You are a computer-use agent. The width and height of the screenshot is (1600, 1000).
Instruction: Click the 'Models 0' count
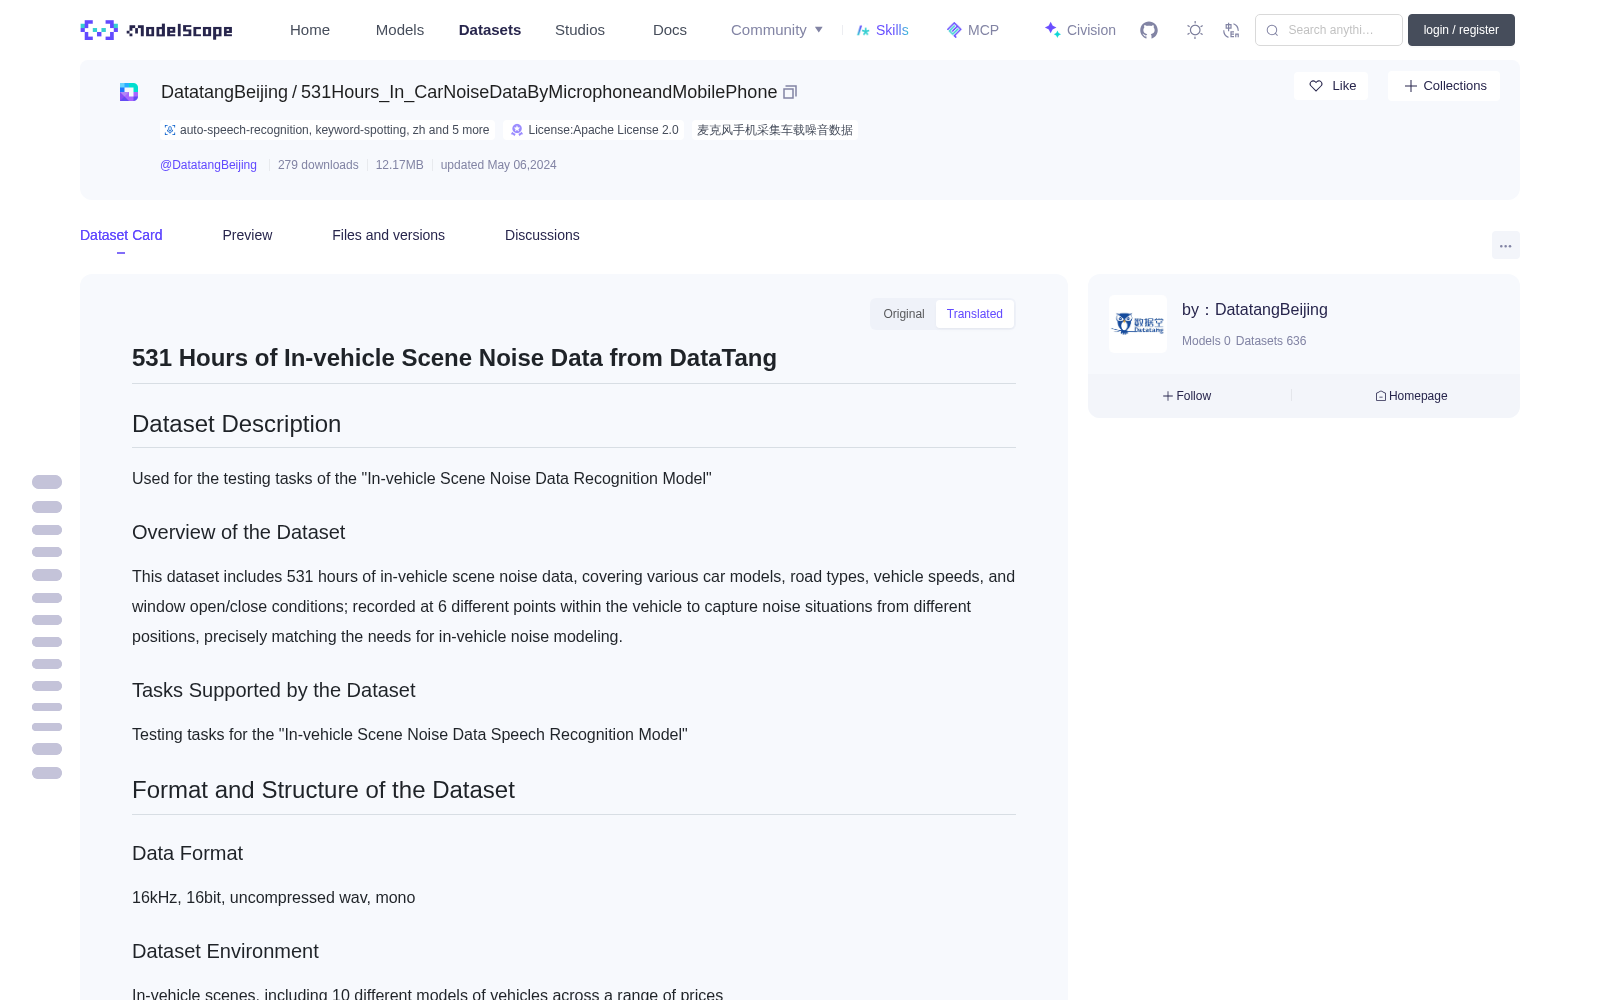(1206, 341)
